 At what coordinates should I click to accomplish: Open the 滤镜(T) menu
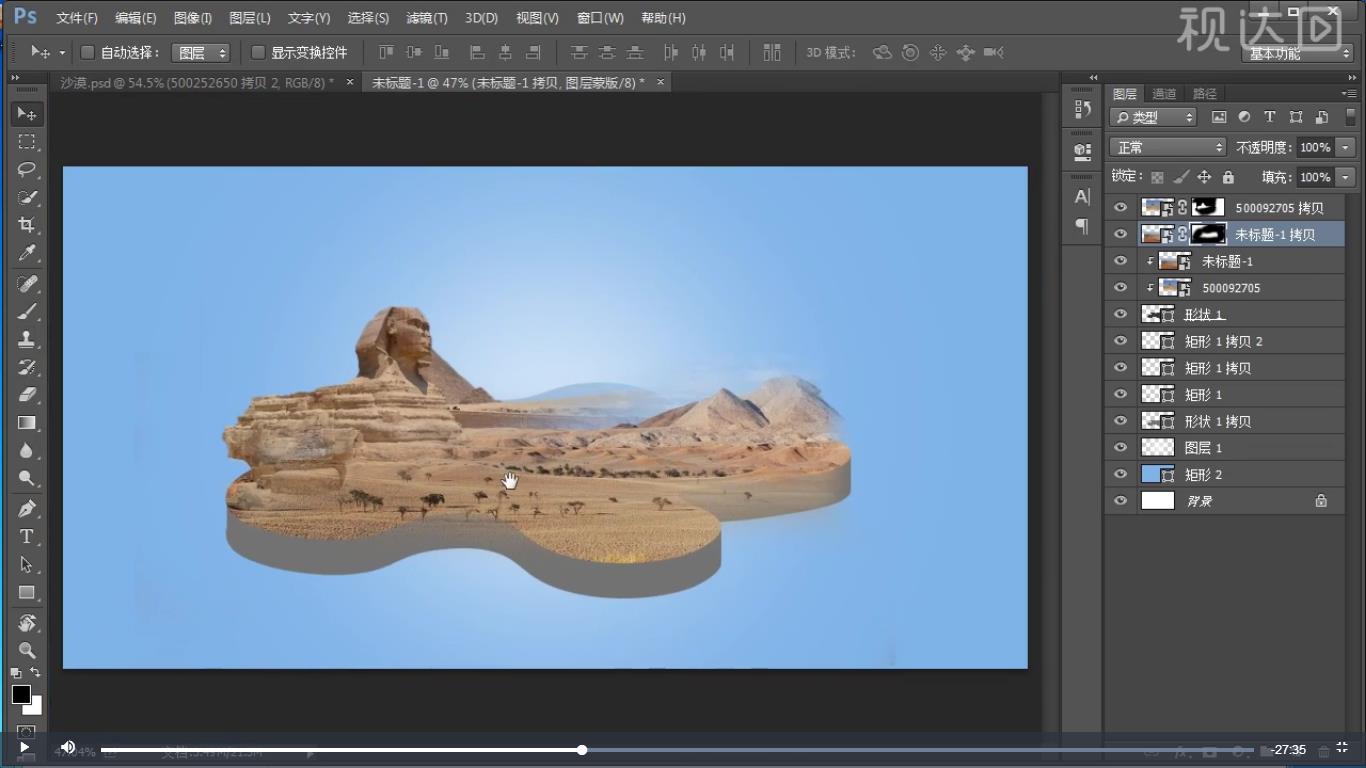pyautogui.click(x=427, y=18)
